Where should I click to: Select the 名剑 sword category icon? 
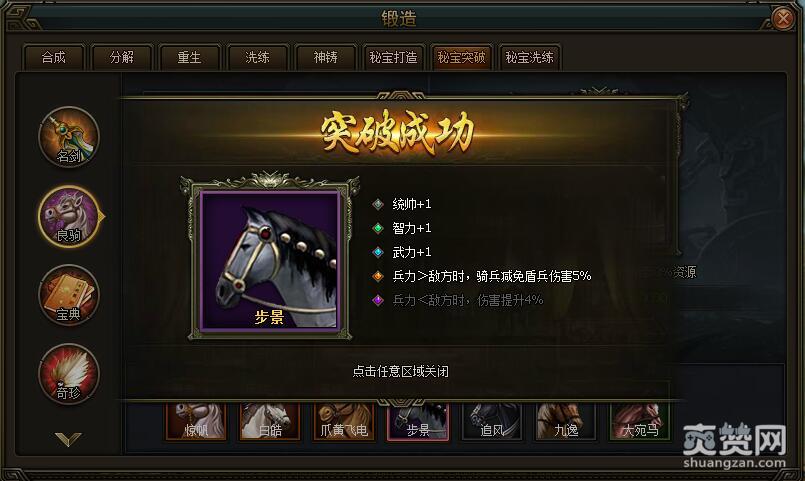click(x=69, y=137)
